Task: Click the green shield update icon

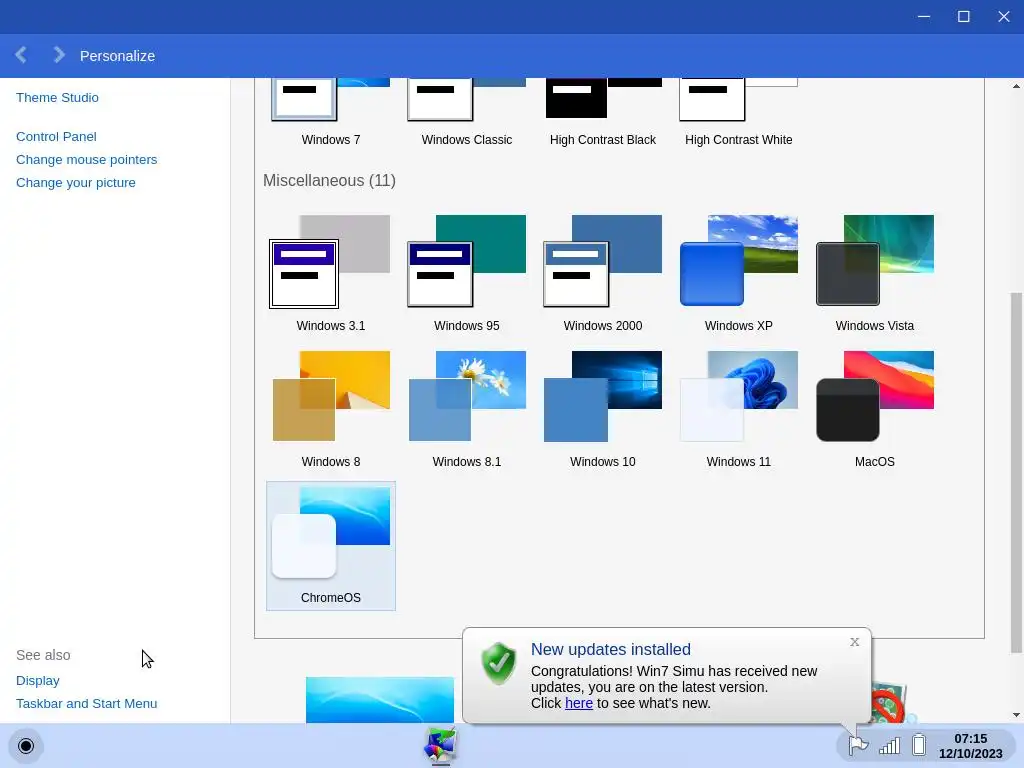Action: pyautogui.click(x=499, y=662)
